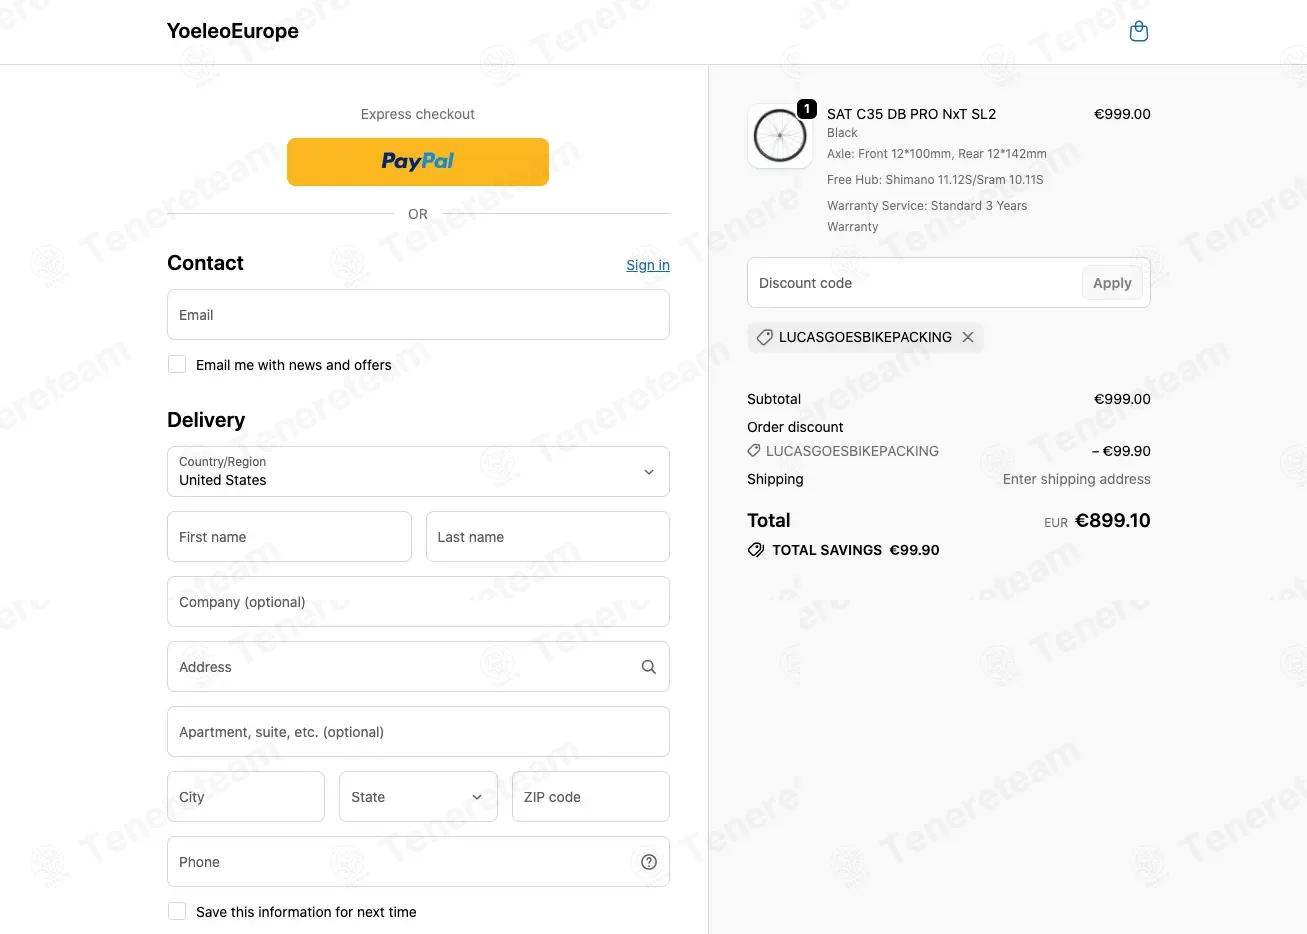This screenshot has height=934, width=1307.
Task: Expand the State dropdown
Action: pos(418,797)
